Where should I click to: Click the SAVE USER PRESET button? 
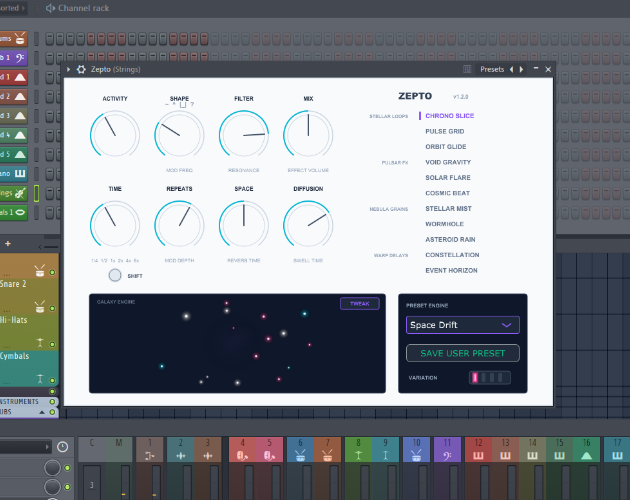pos(463,353)
